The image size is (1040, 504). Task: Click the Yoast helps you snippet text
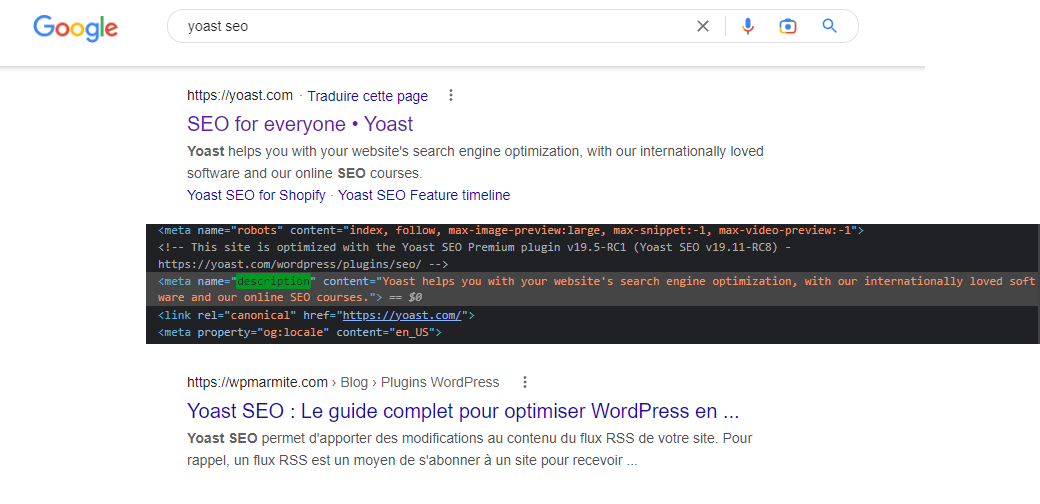[475, 162]
